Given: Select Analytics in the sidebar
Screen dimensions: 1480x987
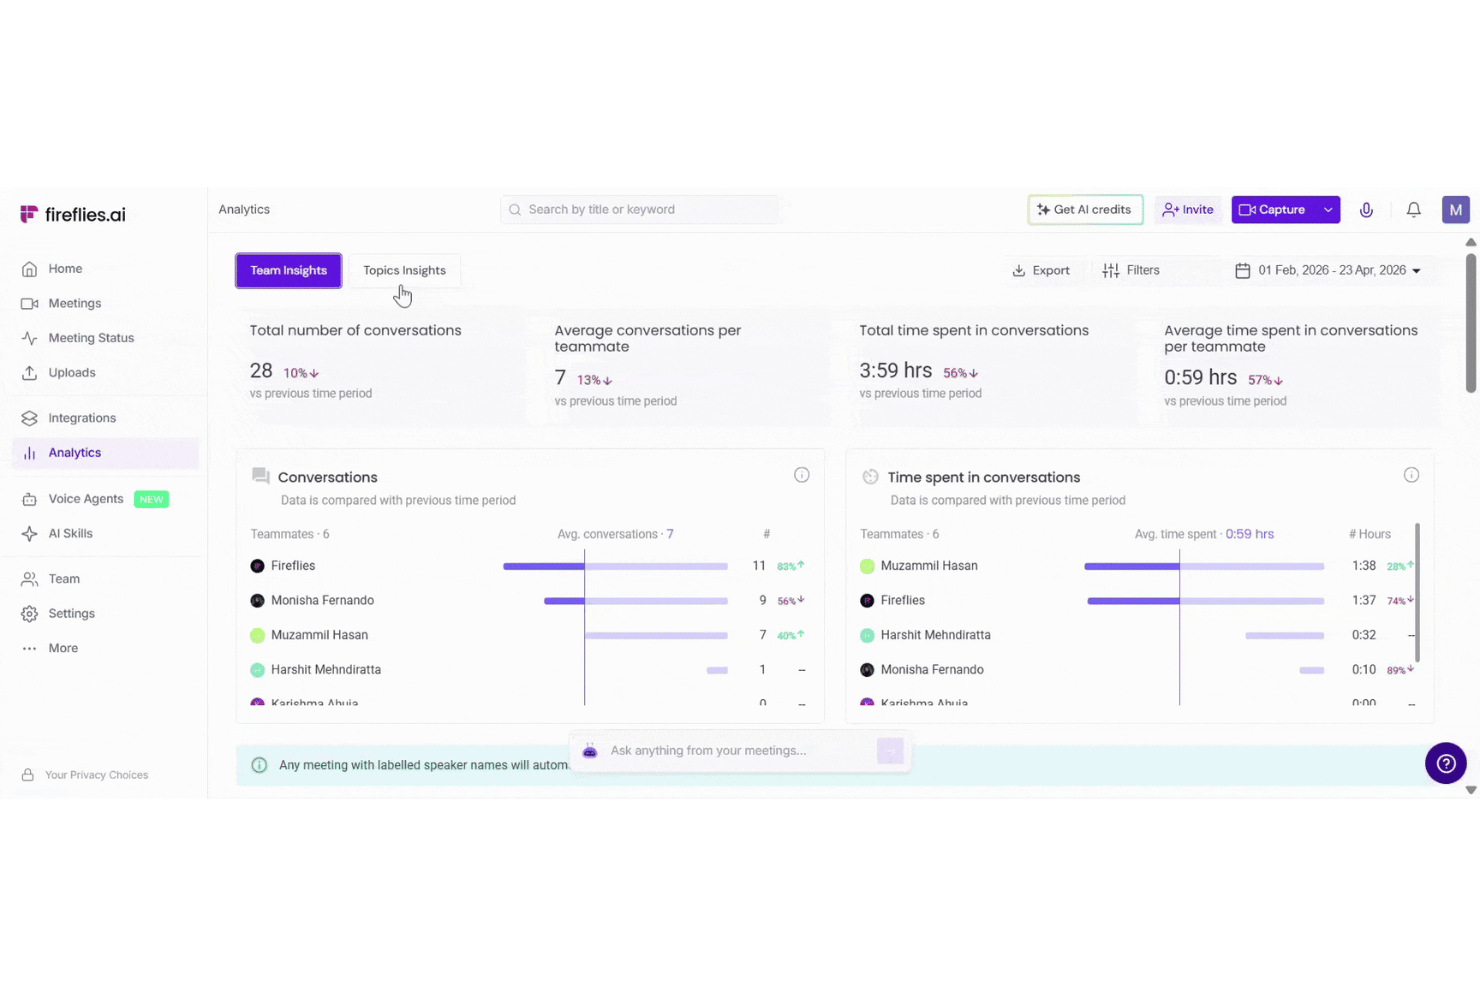Looking at the screenshot, I should [106, 453].
